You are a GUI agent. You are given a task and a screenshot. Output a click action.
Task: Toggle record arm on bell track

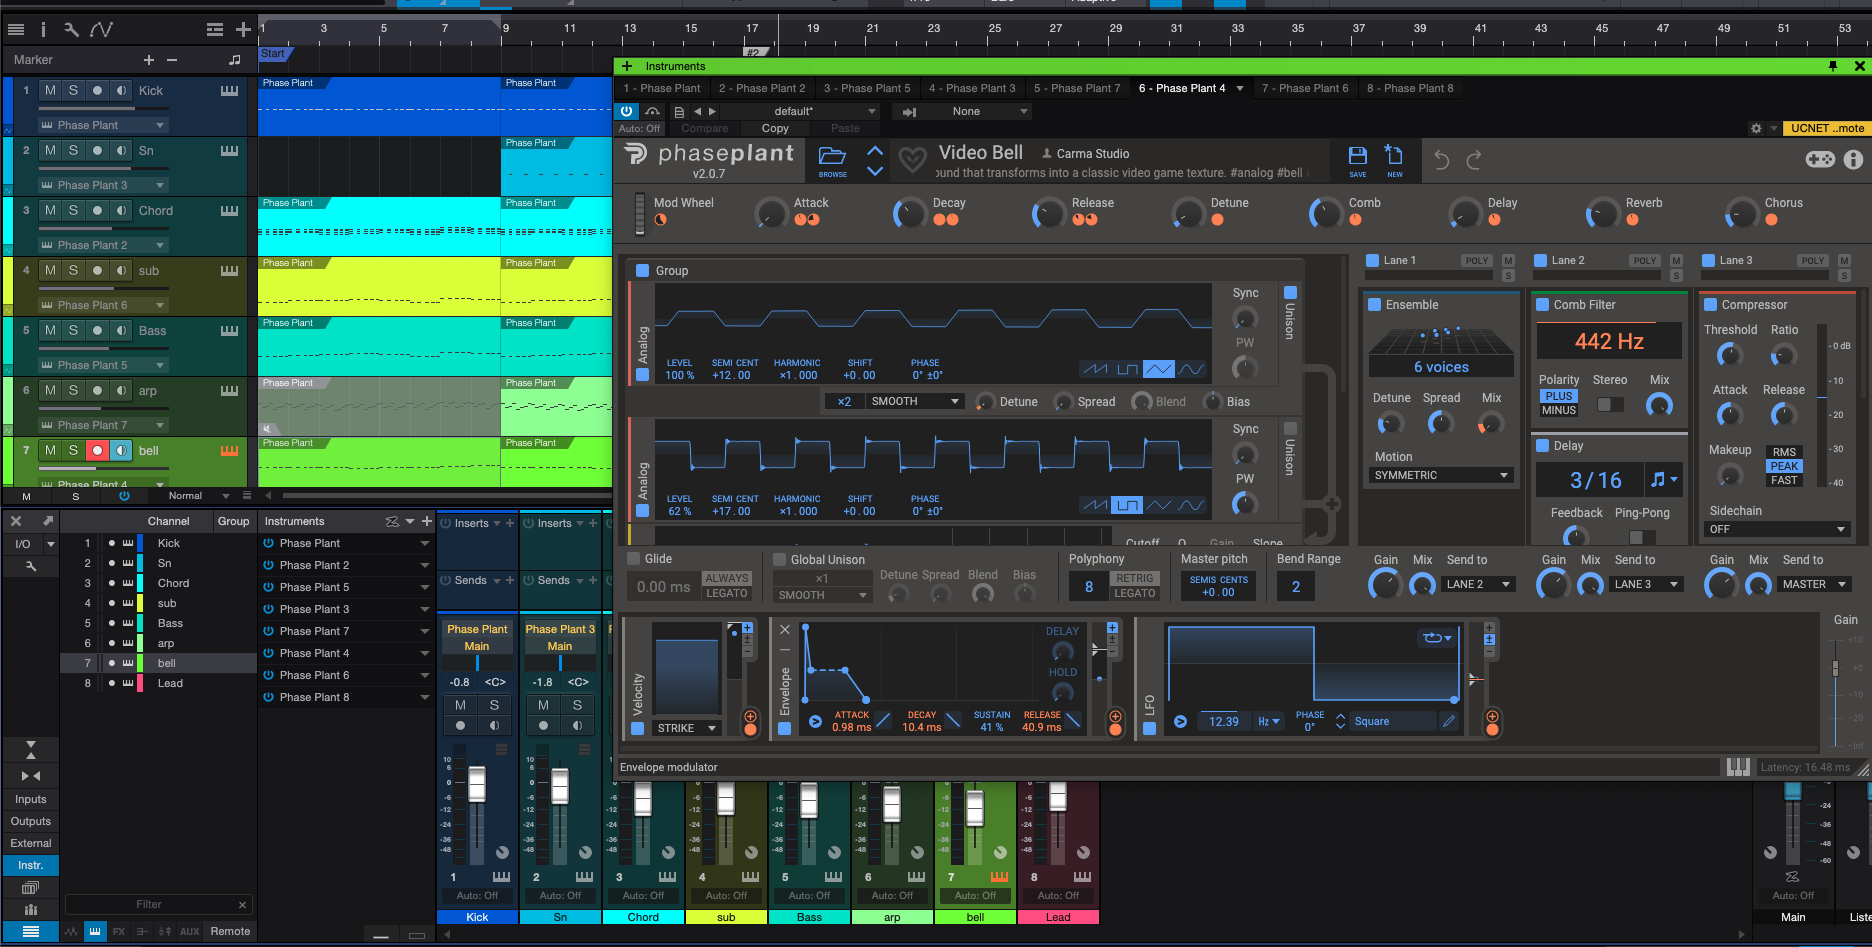tap(97, 450)
